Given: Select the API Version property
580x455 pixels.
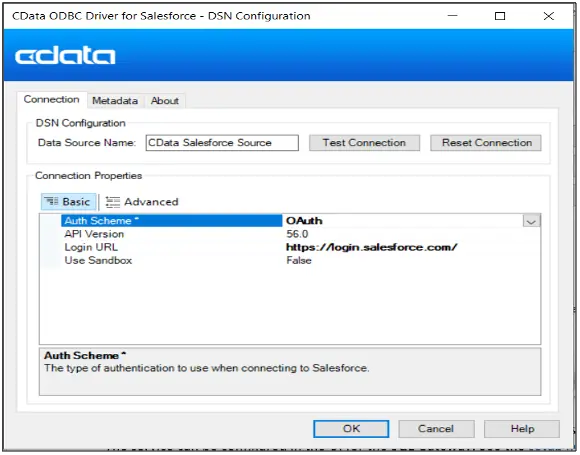Looking at the screenshot, I should (x=94, y=234).
